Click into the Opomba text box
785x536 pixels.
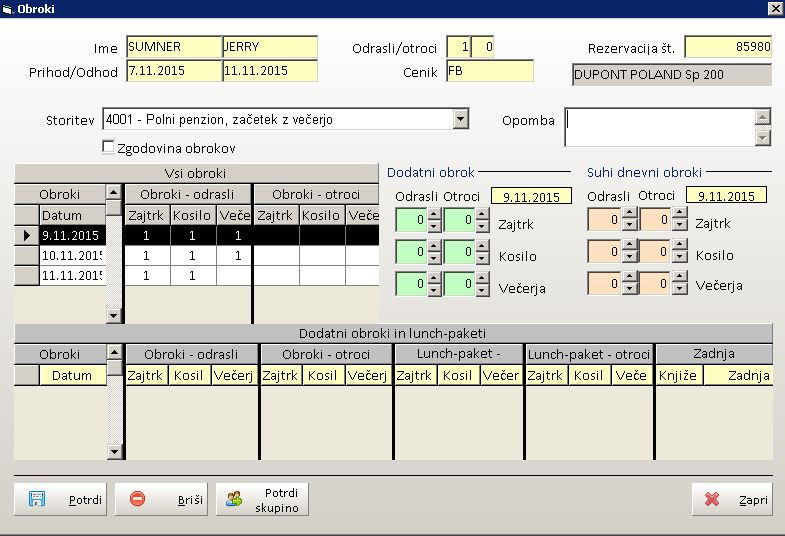pyautogui.click(x=660, y=127)
